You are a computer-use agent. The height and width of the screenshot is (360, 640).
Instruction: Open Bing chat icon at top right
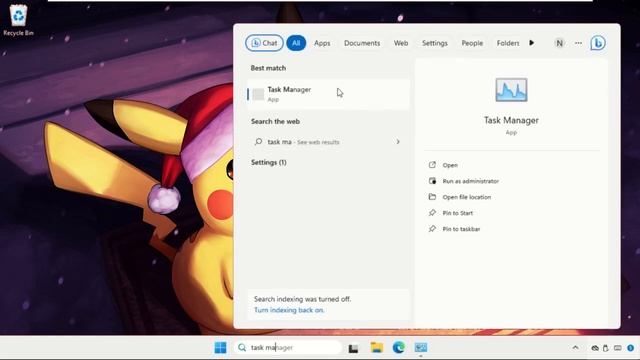click(598, 43)
